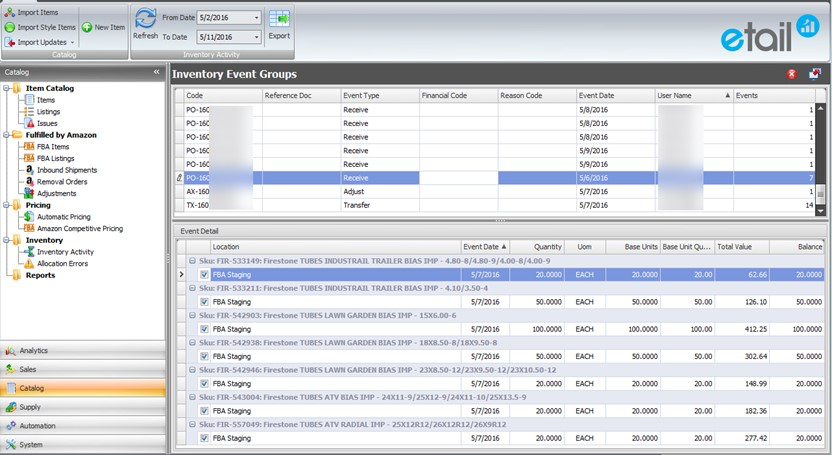Toggle checkbox for FIR-543004 FBA Staging row
The image size is (832, 455).
204,411
